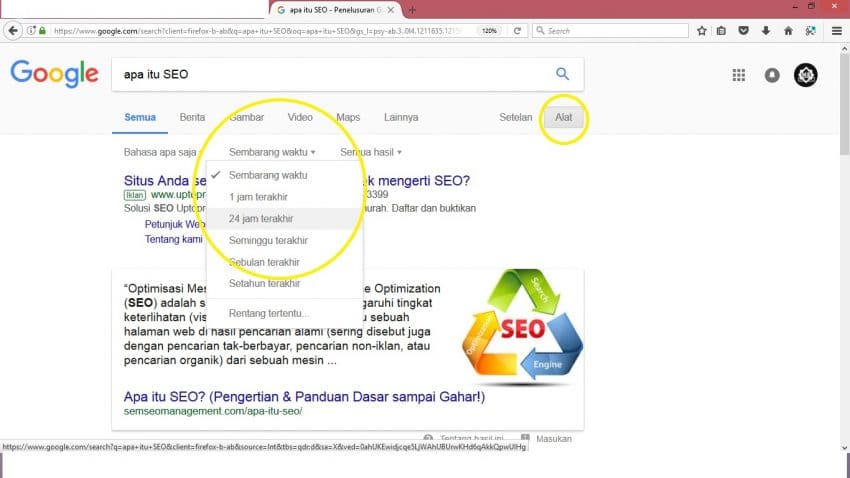Image resolution: width=850 pixels, height=478 pixels.
Task: Click the Firefox back arrow button
Action: click(14, 31)
